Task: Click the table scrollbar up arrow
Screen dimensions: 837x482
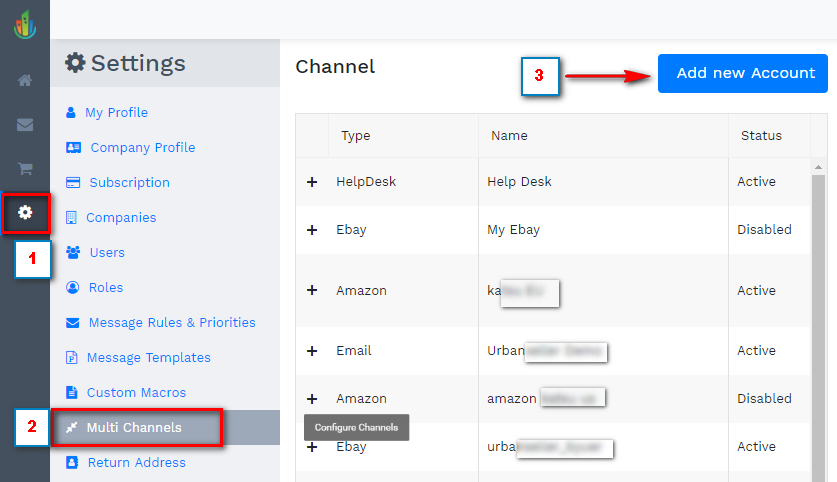Action: (819, 167)
